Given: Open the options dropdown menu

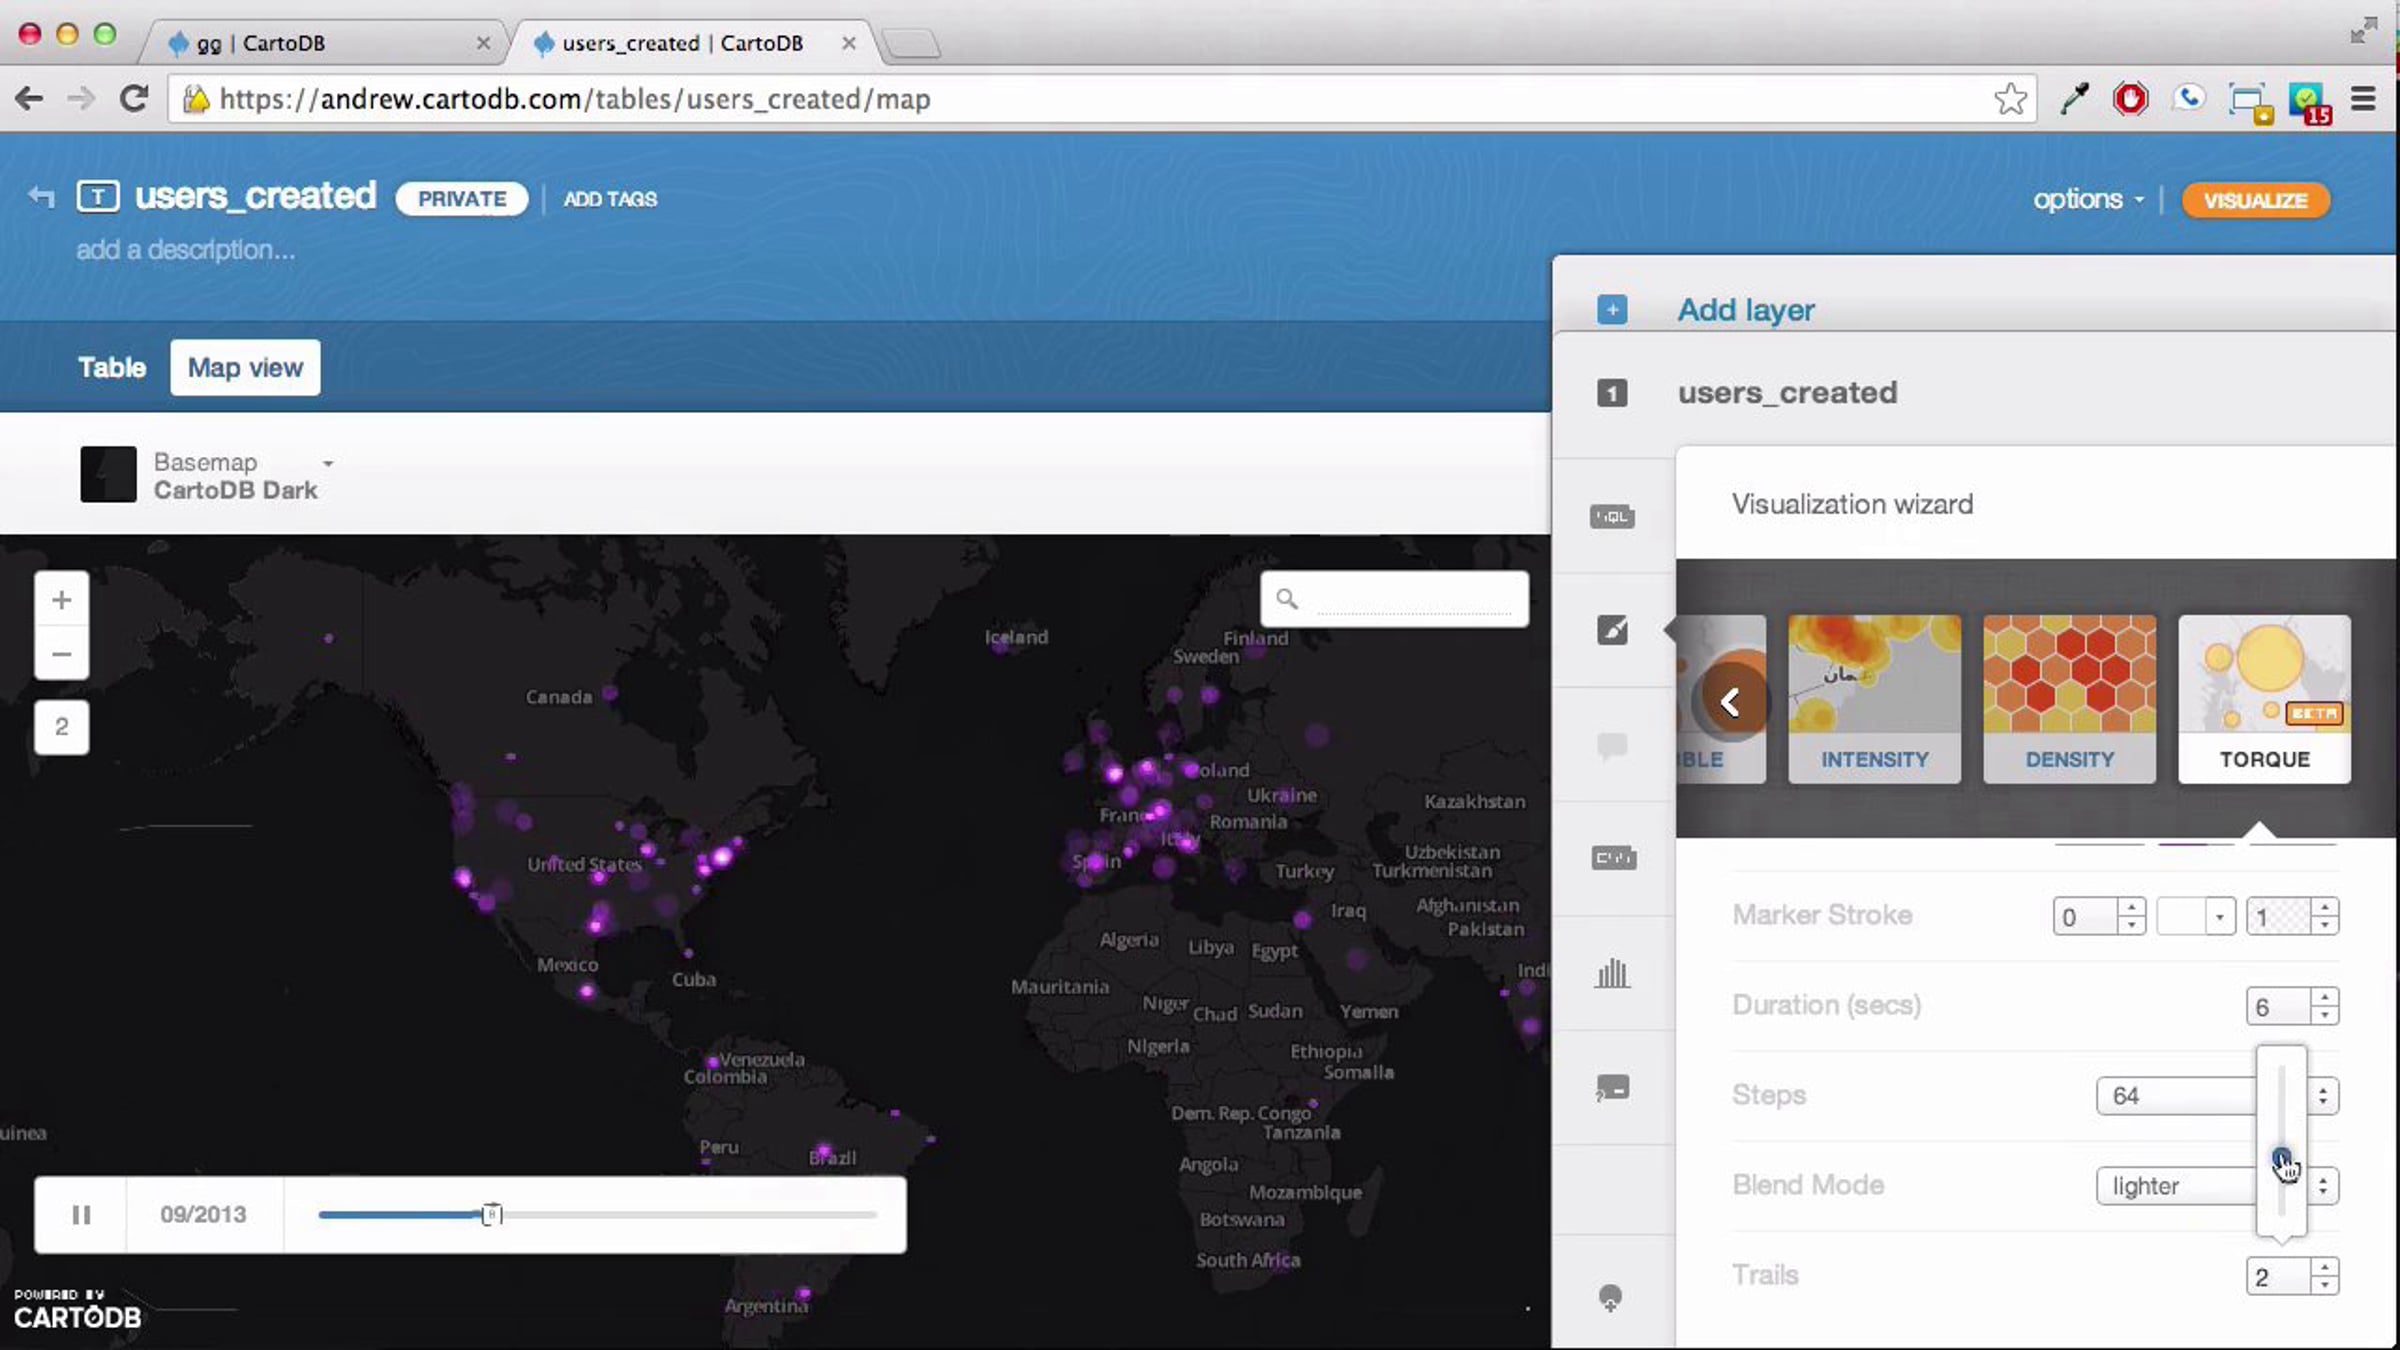Looking at the screenshot, I should tap(2088, 199).
